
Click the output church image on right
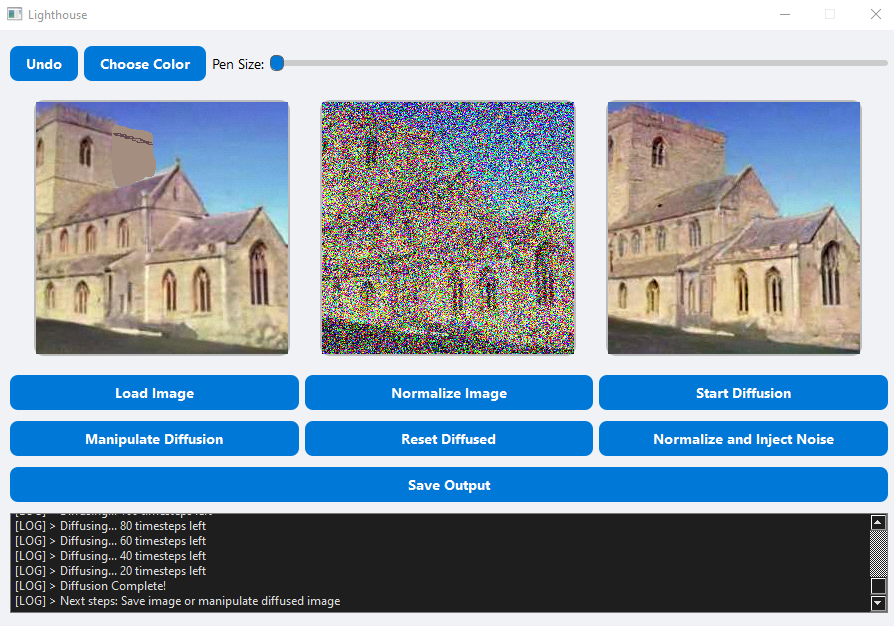point(734,227)
